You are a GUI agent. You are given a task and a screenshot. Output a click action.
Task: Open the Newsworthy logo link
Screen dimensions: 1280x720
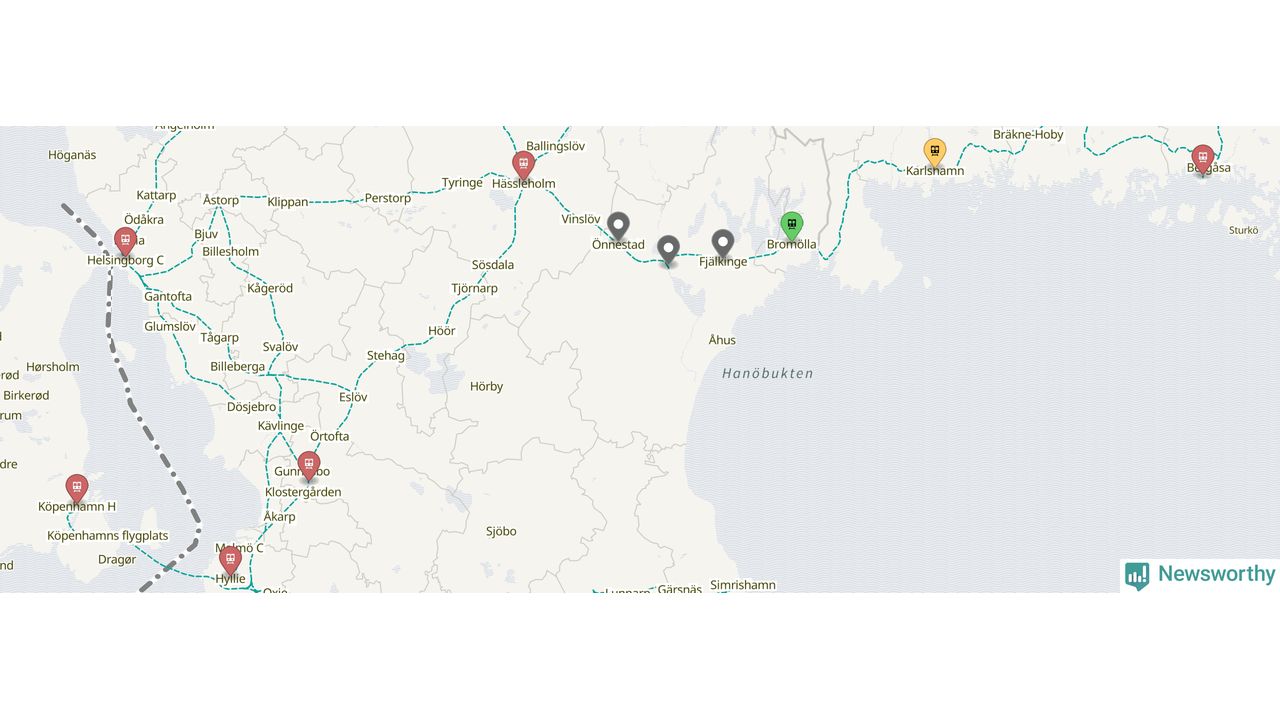point(1200,575)
